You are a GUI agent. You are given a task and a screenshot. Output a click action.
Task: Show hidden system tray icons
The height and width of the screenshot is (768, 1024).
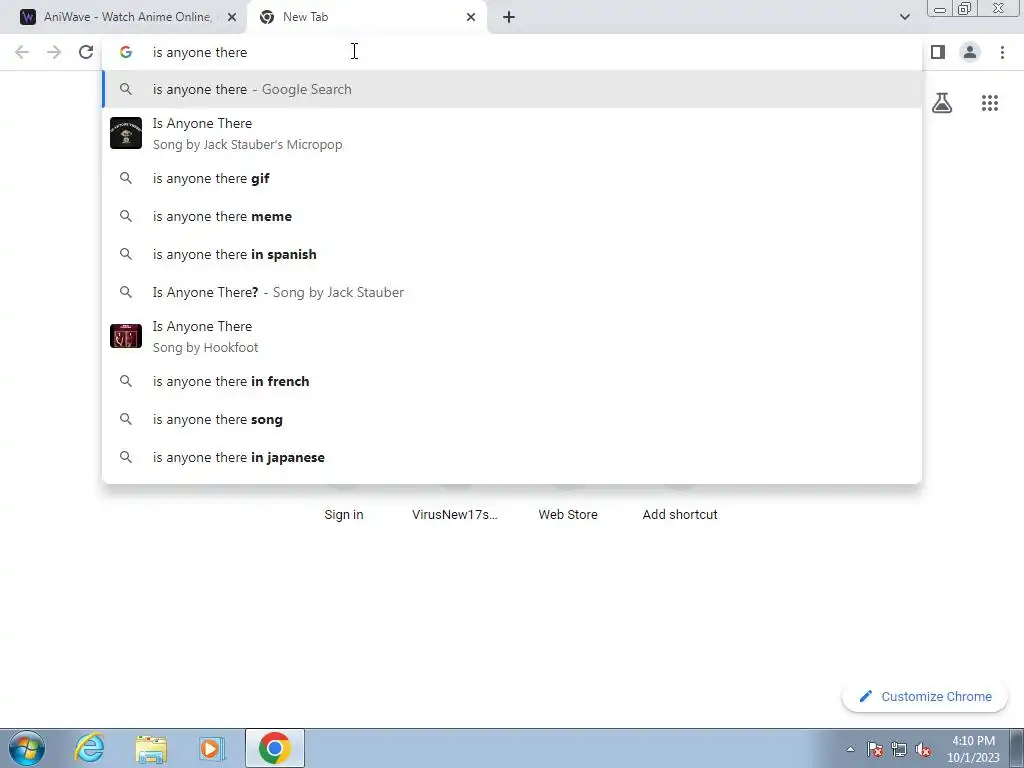850,749
